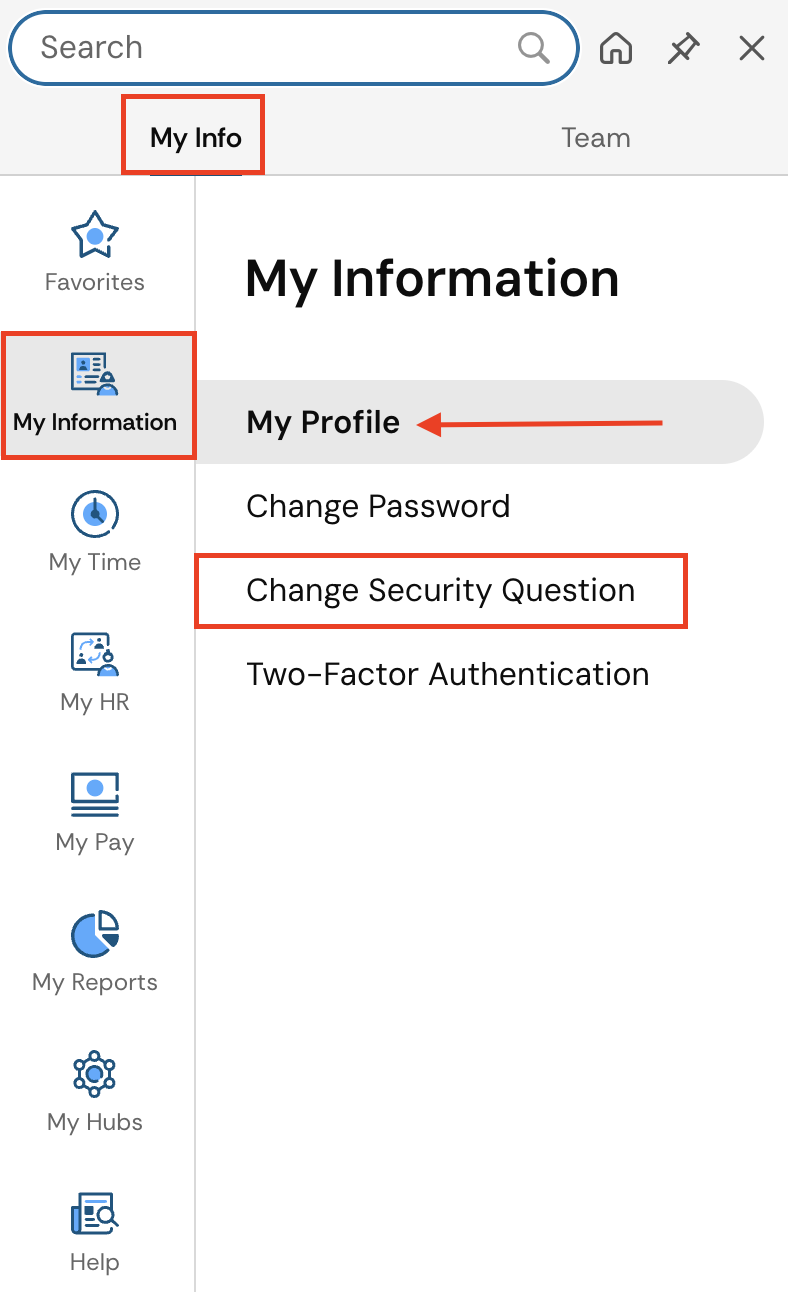Select the Change Password option
Image resolution: width=788 pixels, height=1292 pixels.
(x=378, y=506)
